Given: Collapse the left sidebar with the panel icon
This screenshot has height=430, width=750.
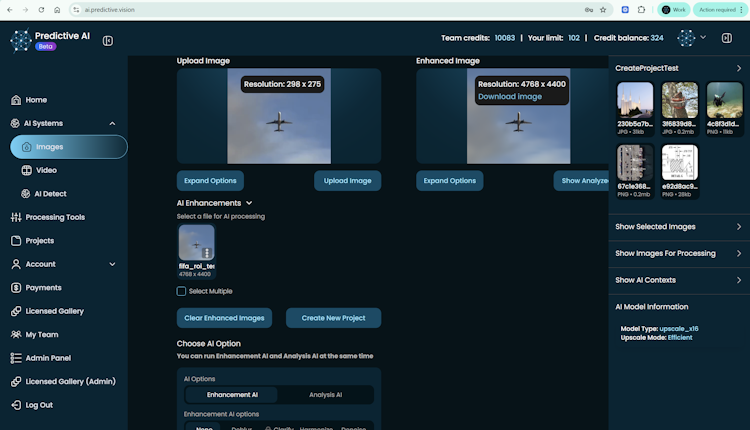Looking at the screenshot, I should 108,41.
